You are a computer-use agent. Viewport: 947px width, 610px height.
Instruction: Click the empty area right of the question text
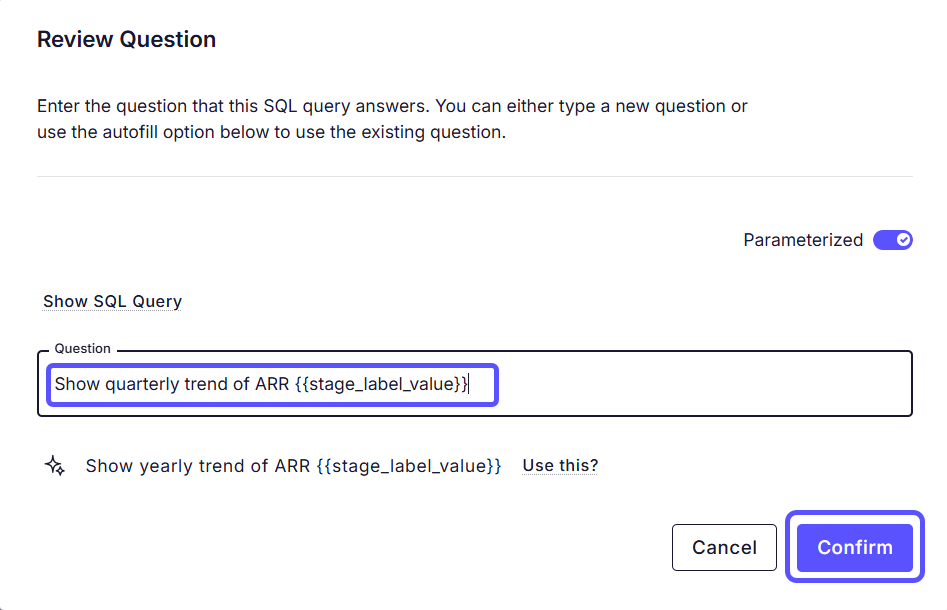tap(700, 384)
